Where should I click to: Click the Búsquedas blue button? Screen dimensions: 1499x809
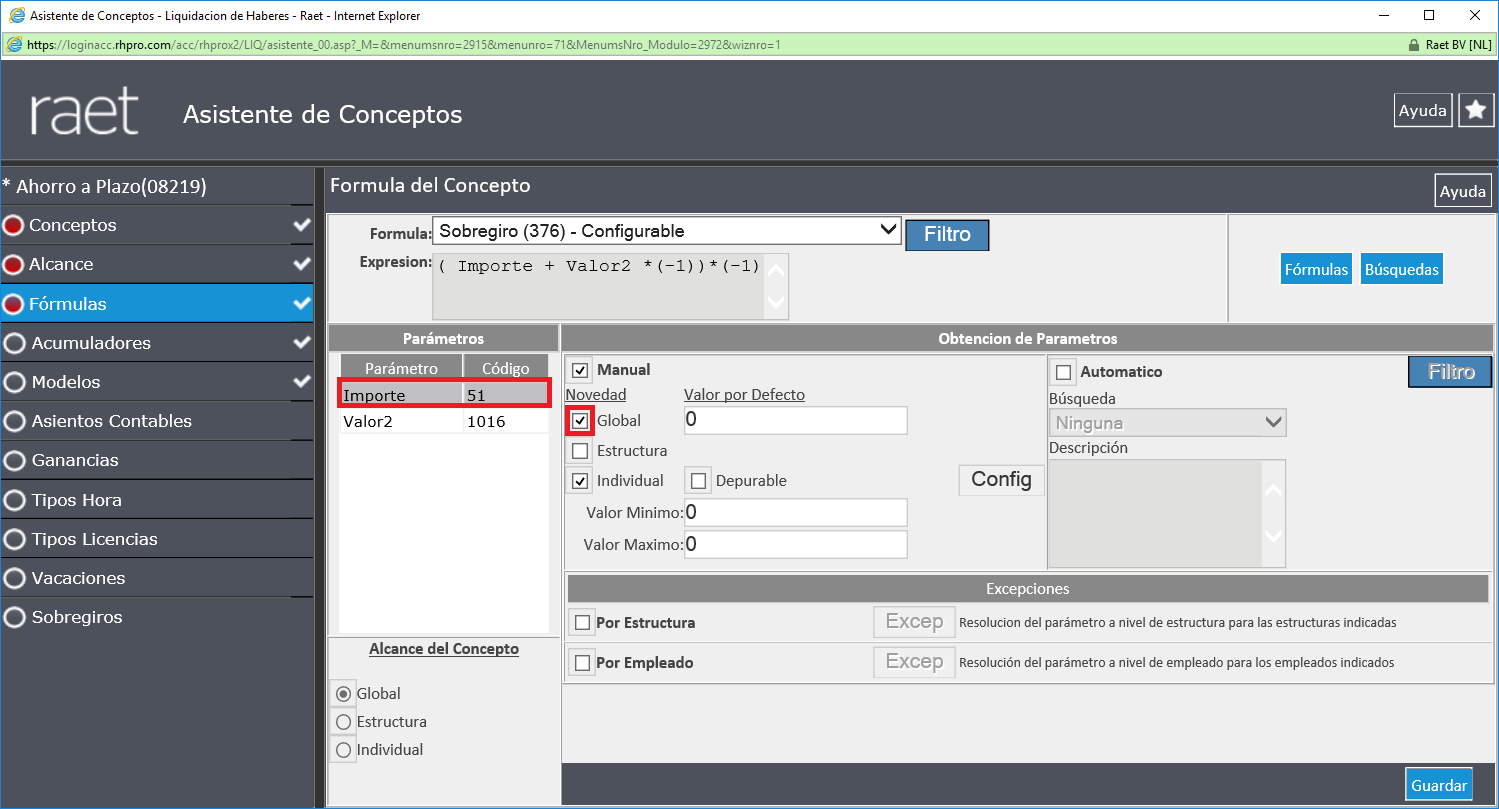coord(1402,269)
